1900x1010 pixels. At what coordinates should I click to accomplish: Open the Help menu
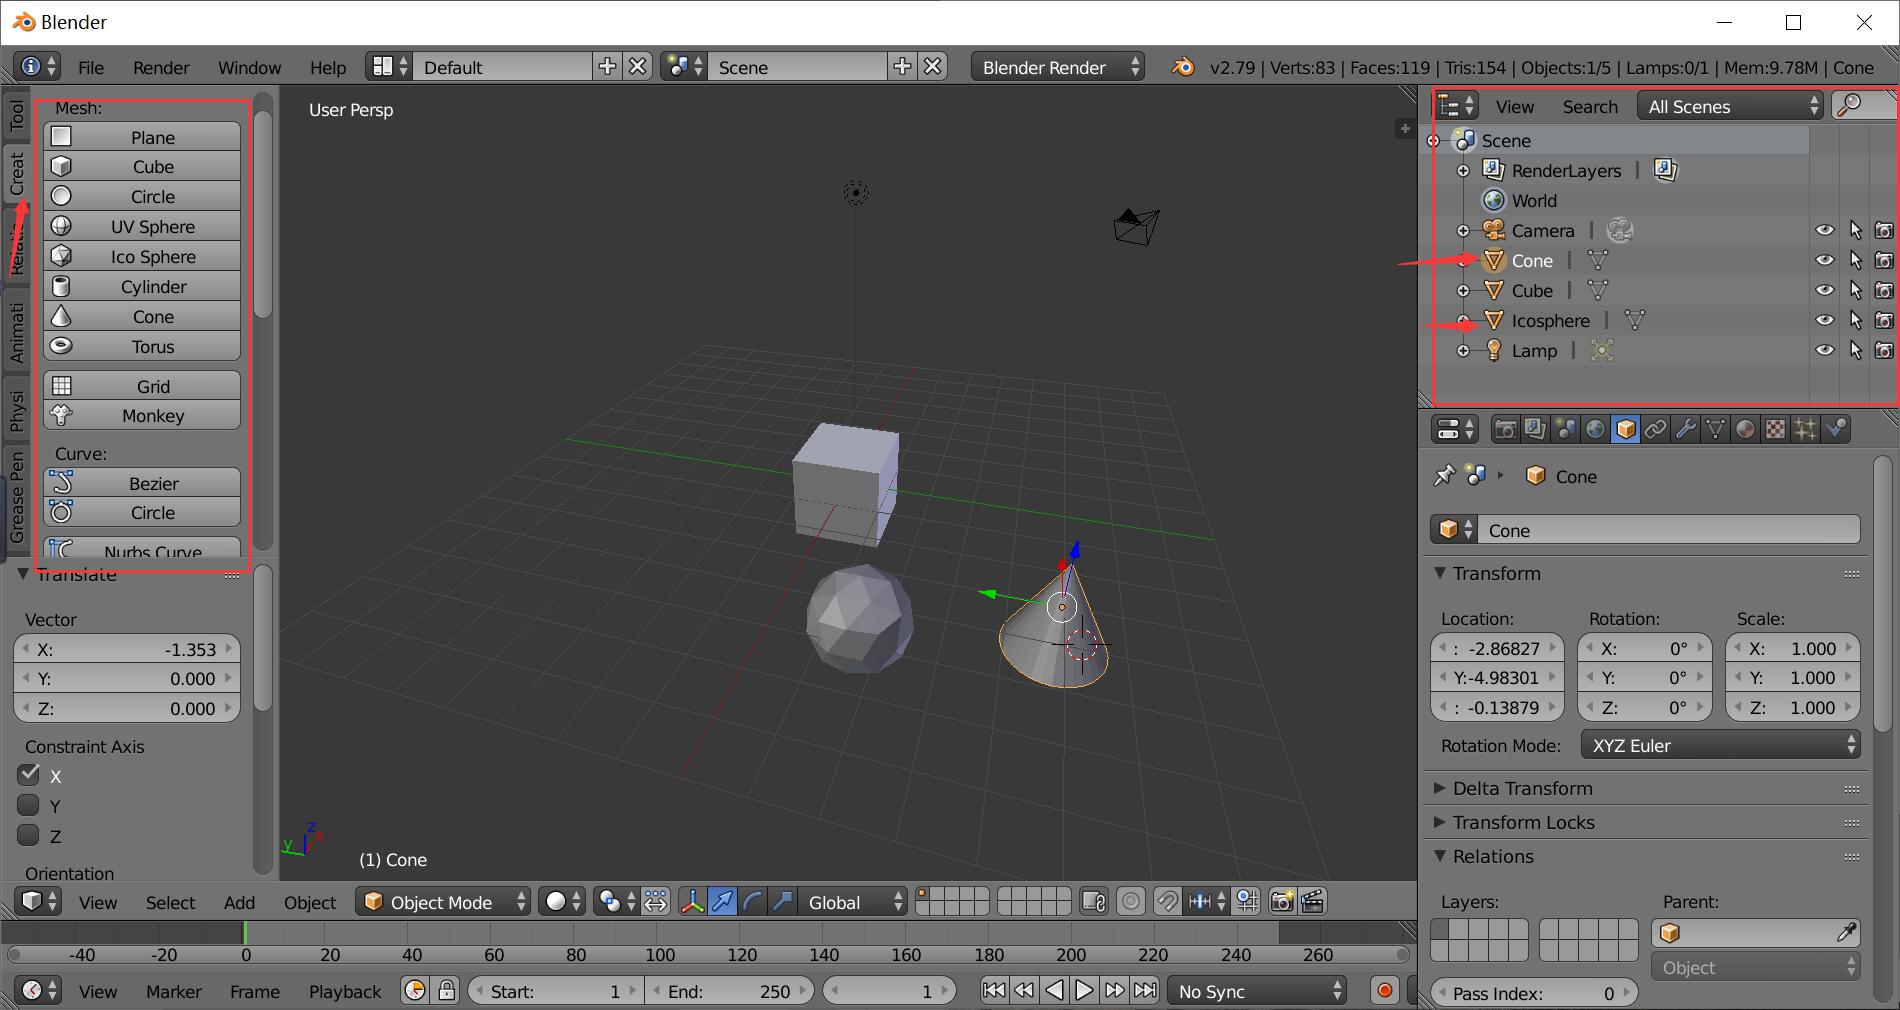[x=327, y=67]
